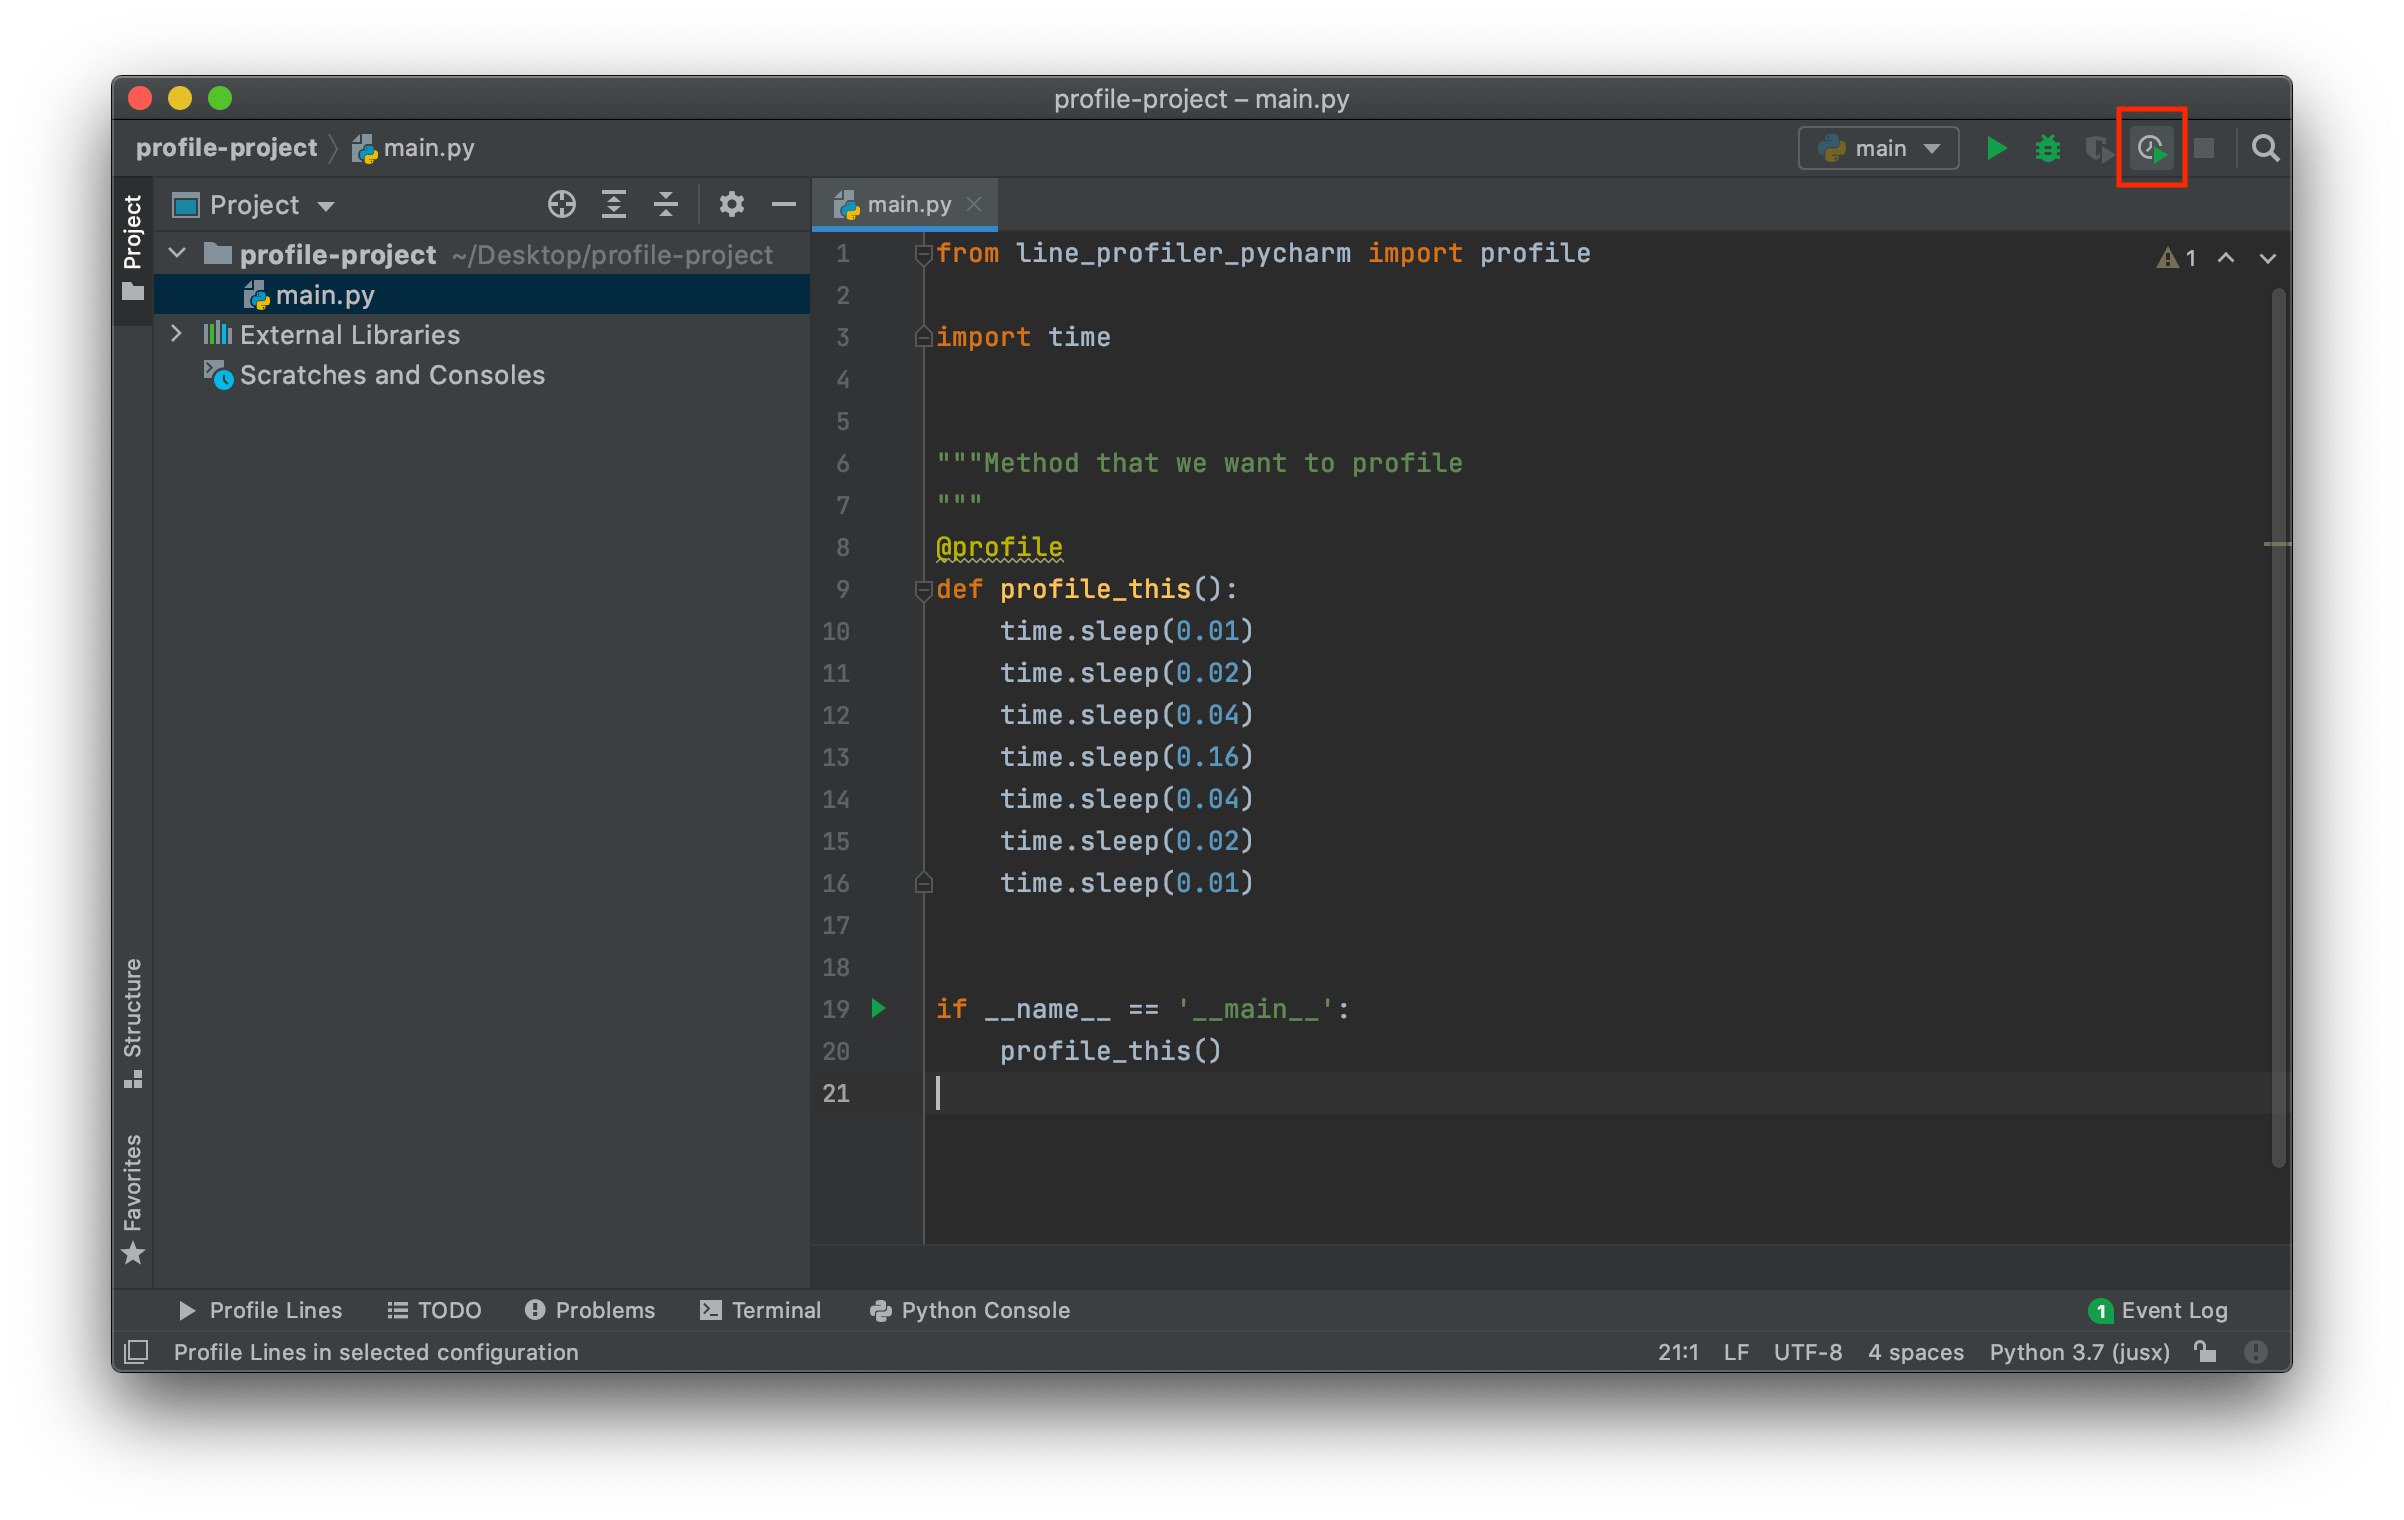Close the main.py editor tab

pyautogui.click(x=974, y=204)
